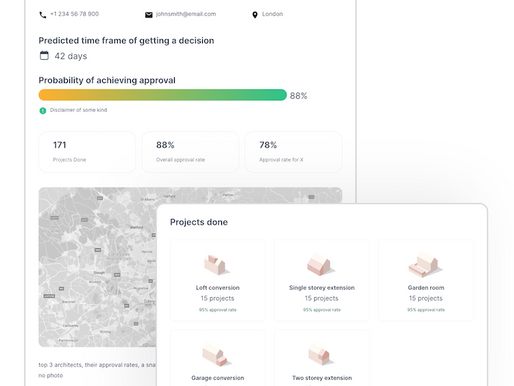Open the 171 Projects Done stat card
The height and width of the screenshot is (386, 514).
point(87,152)
